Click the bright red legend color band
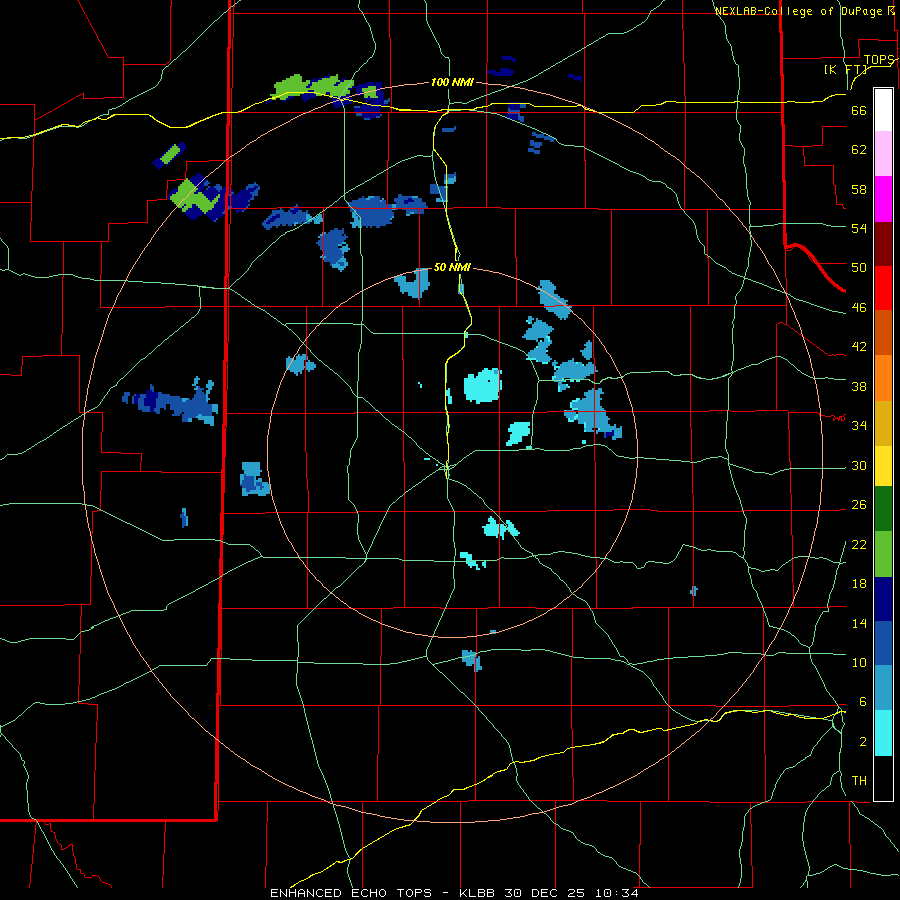 tap(883, 288)
